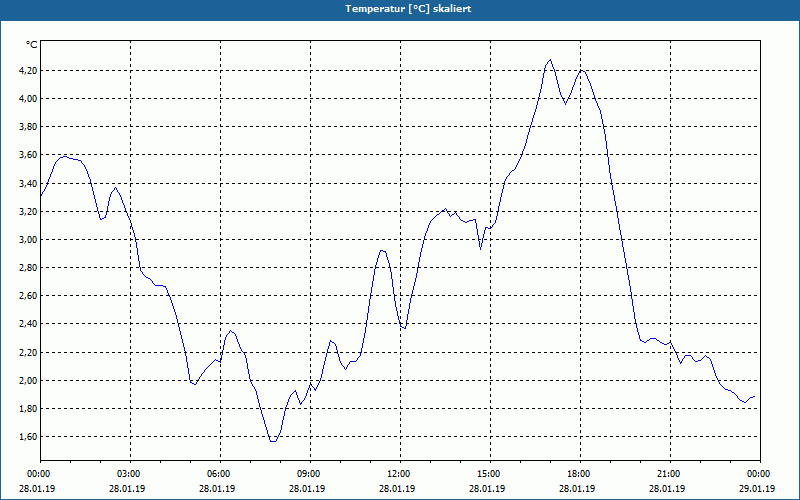Select the 2,80 y-axis label
The image size is (800, 500).
pyautogui.click(x=28, y=267)
